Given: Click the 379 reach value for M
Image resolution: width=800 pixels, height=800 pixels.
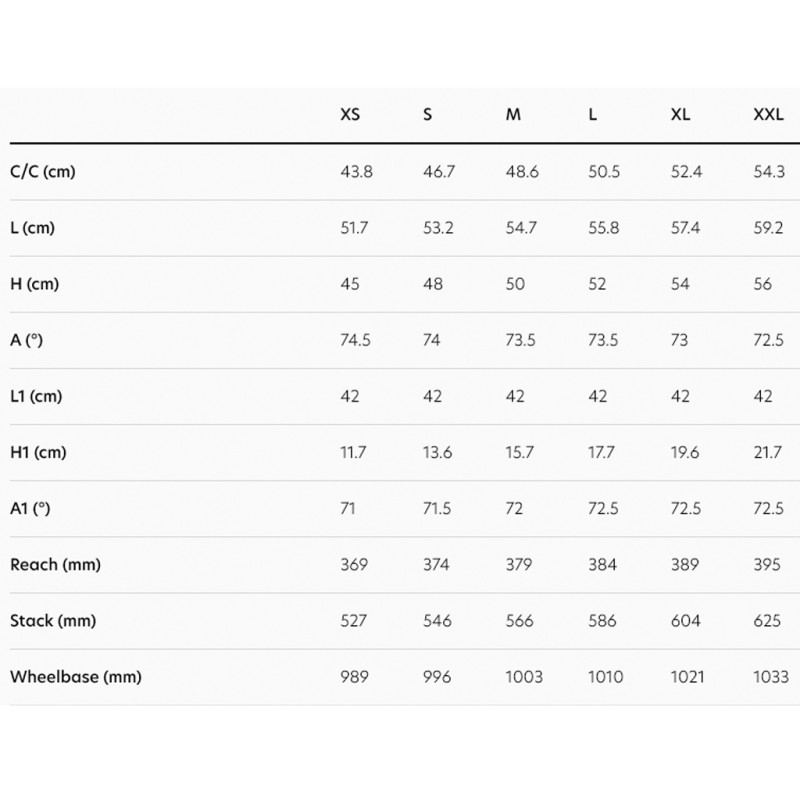Looking at the screenshot, I should pos(521,565).
